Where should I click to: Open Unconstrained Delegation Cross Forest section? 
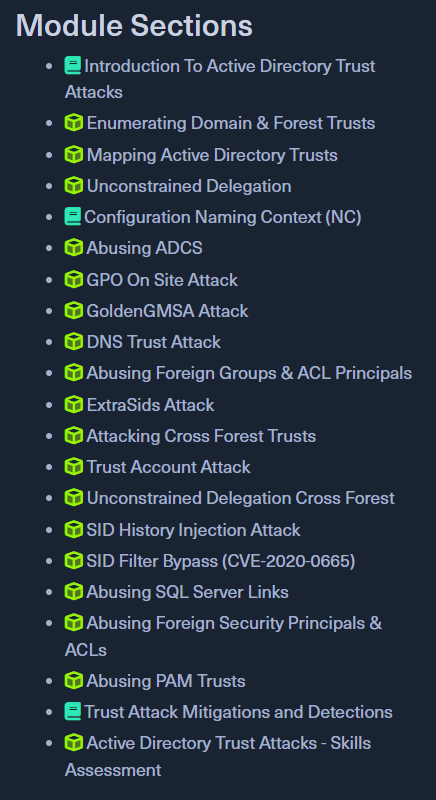point(241,498)
